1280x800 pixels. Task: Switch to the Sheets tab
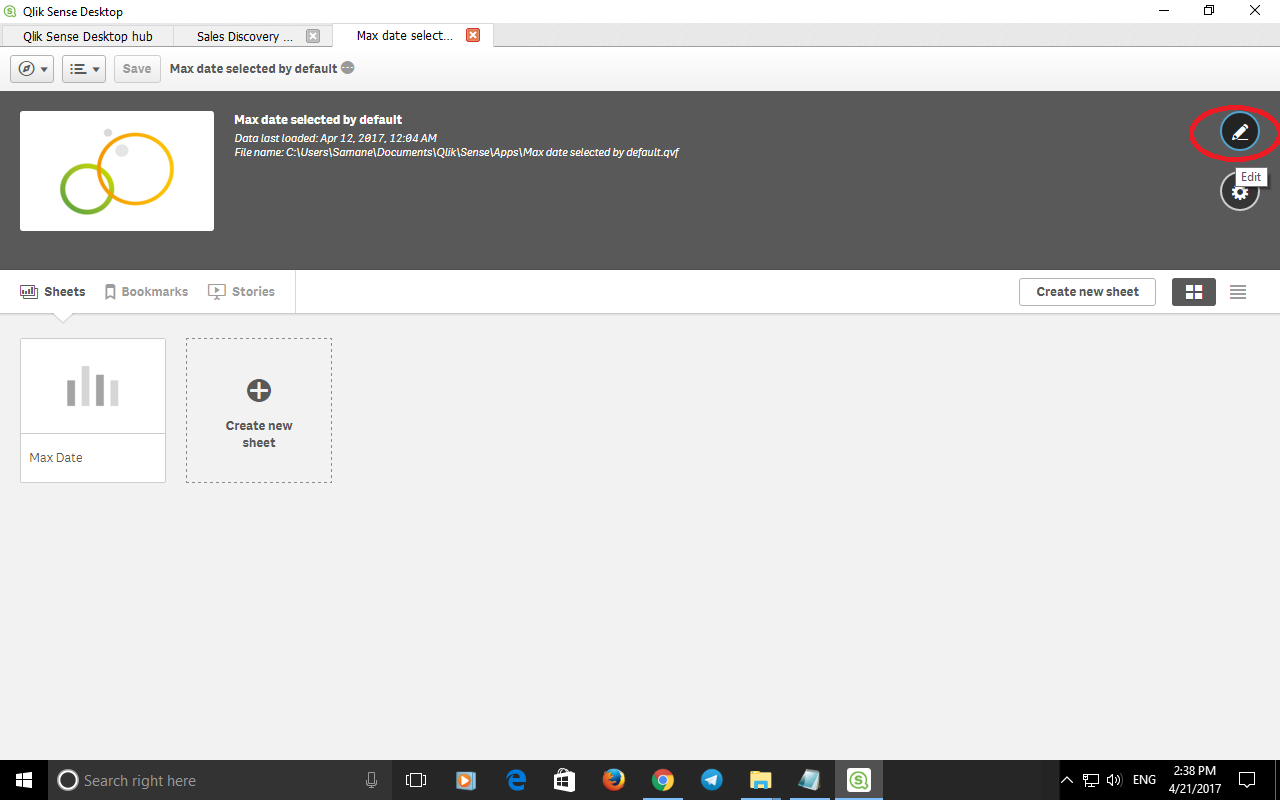coord(53,292)
